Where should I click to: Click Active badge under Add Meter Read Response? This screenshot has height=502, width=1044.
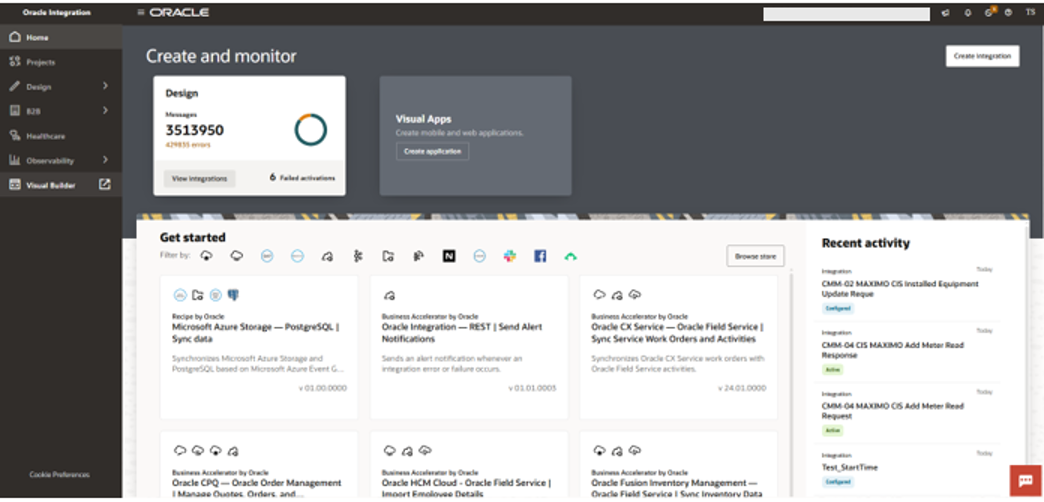tap(832, 370)
